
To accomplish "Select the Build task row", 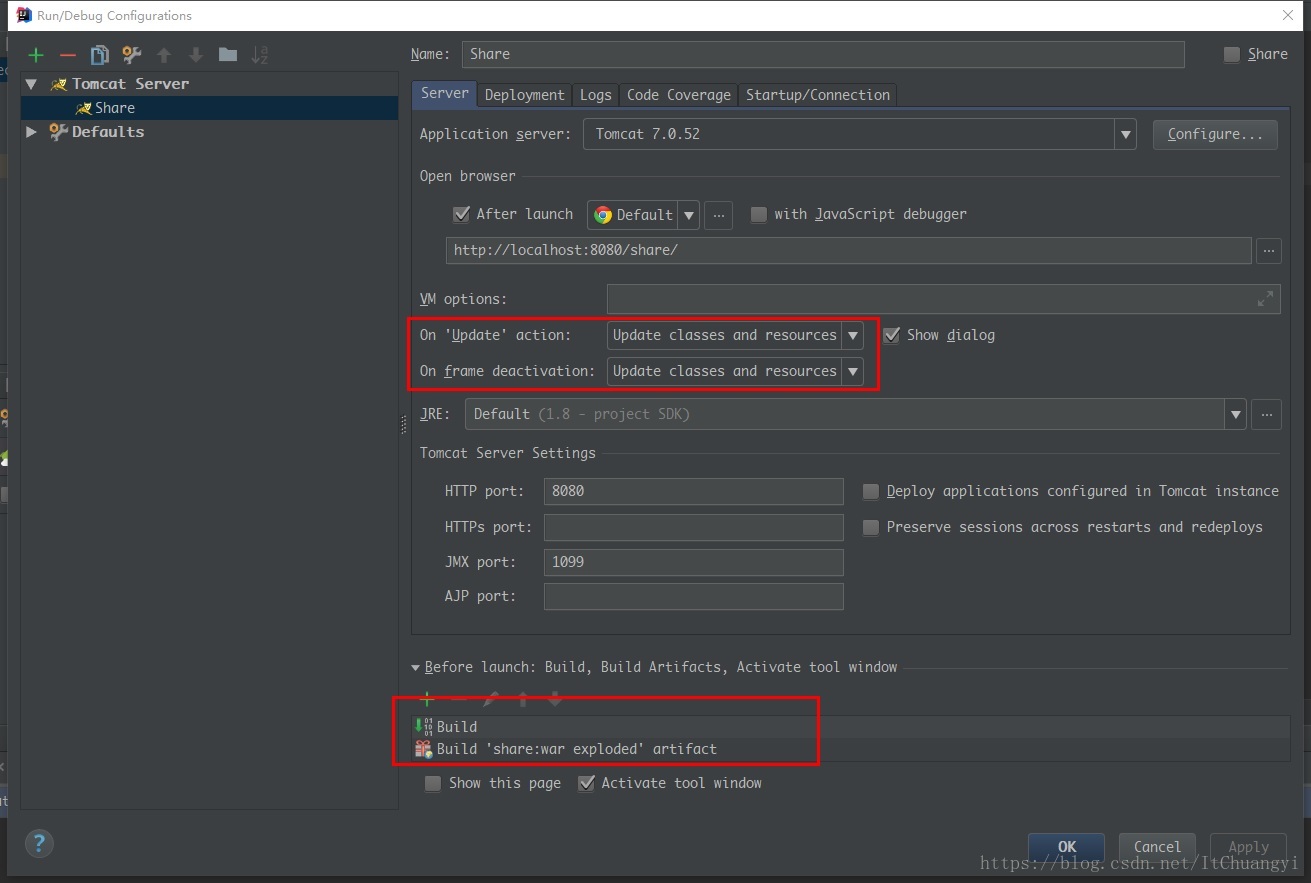I will pos(851,727).
